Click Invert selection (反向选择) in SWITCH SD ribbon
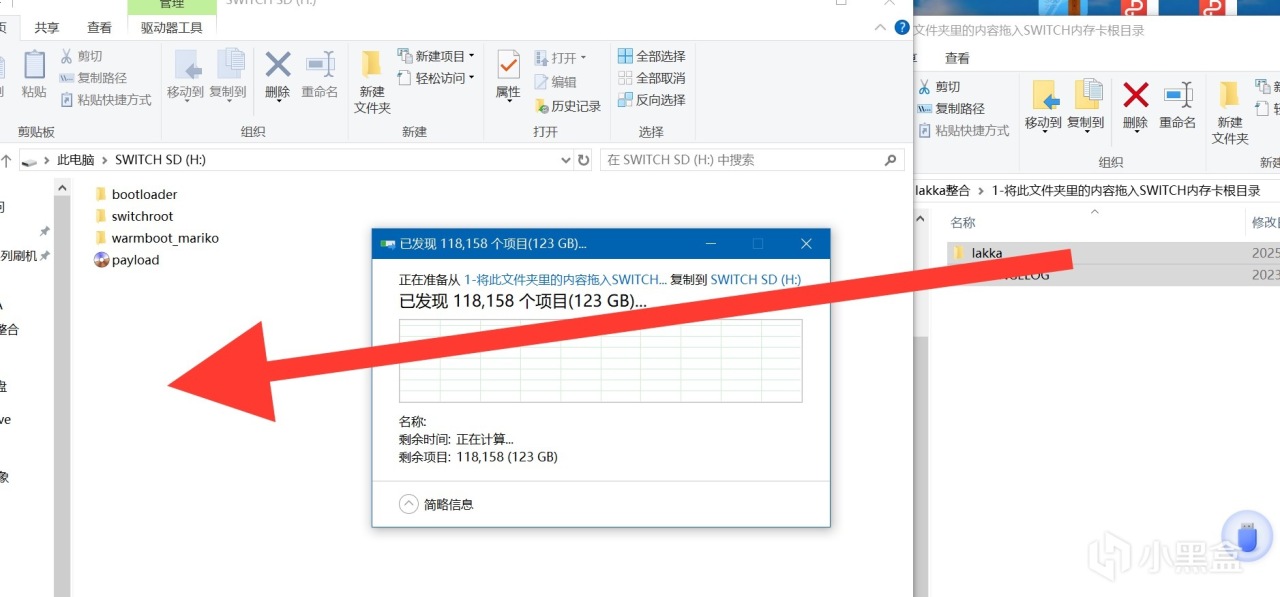 [652, 100]
